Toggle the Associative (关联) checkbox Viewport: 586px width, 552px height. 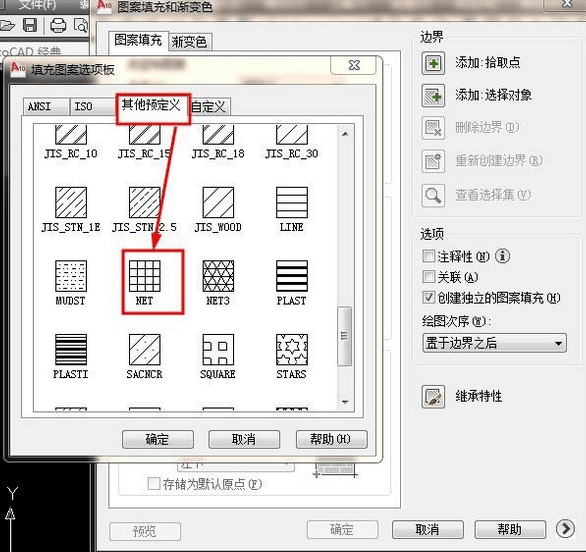[428, 277]
